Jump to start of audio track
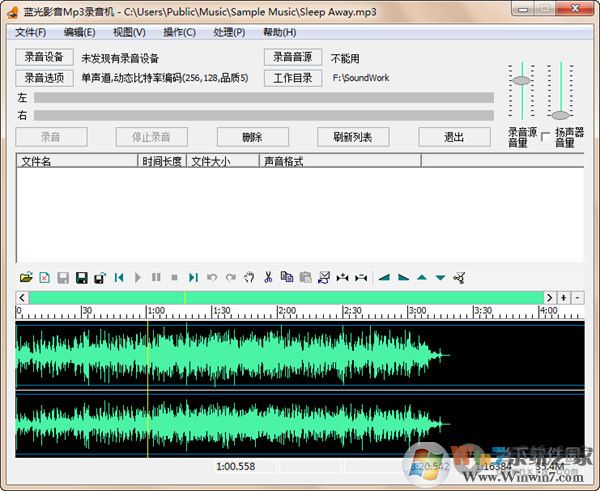Viewport: 600px width, 491px height. point(119,277)
